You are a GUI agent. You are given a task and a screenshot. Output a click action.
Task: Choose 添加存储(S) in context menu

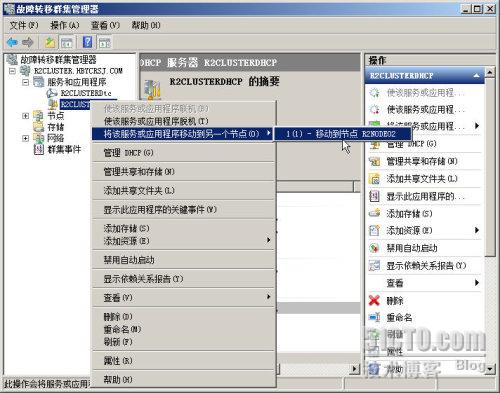click(184, 228)
